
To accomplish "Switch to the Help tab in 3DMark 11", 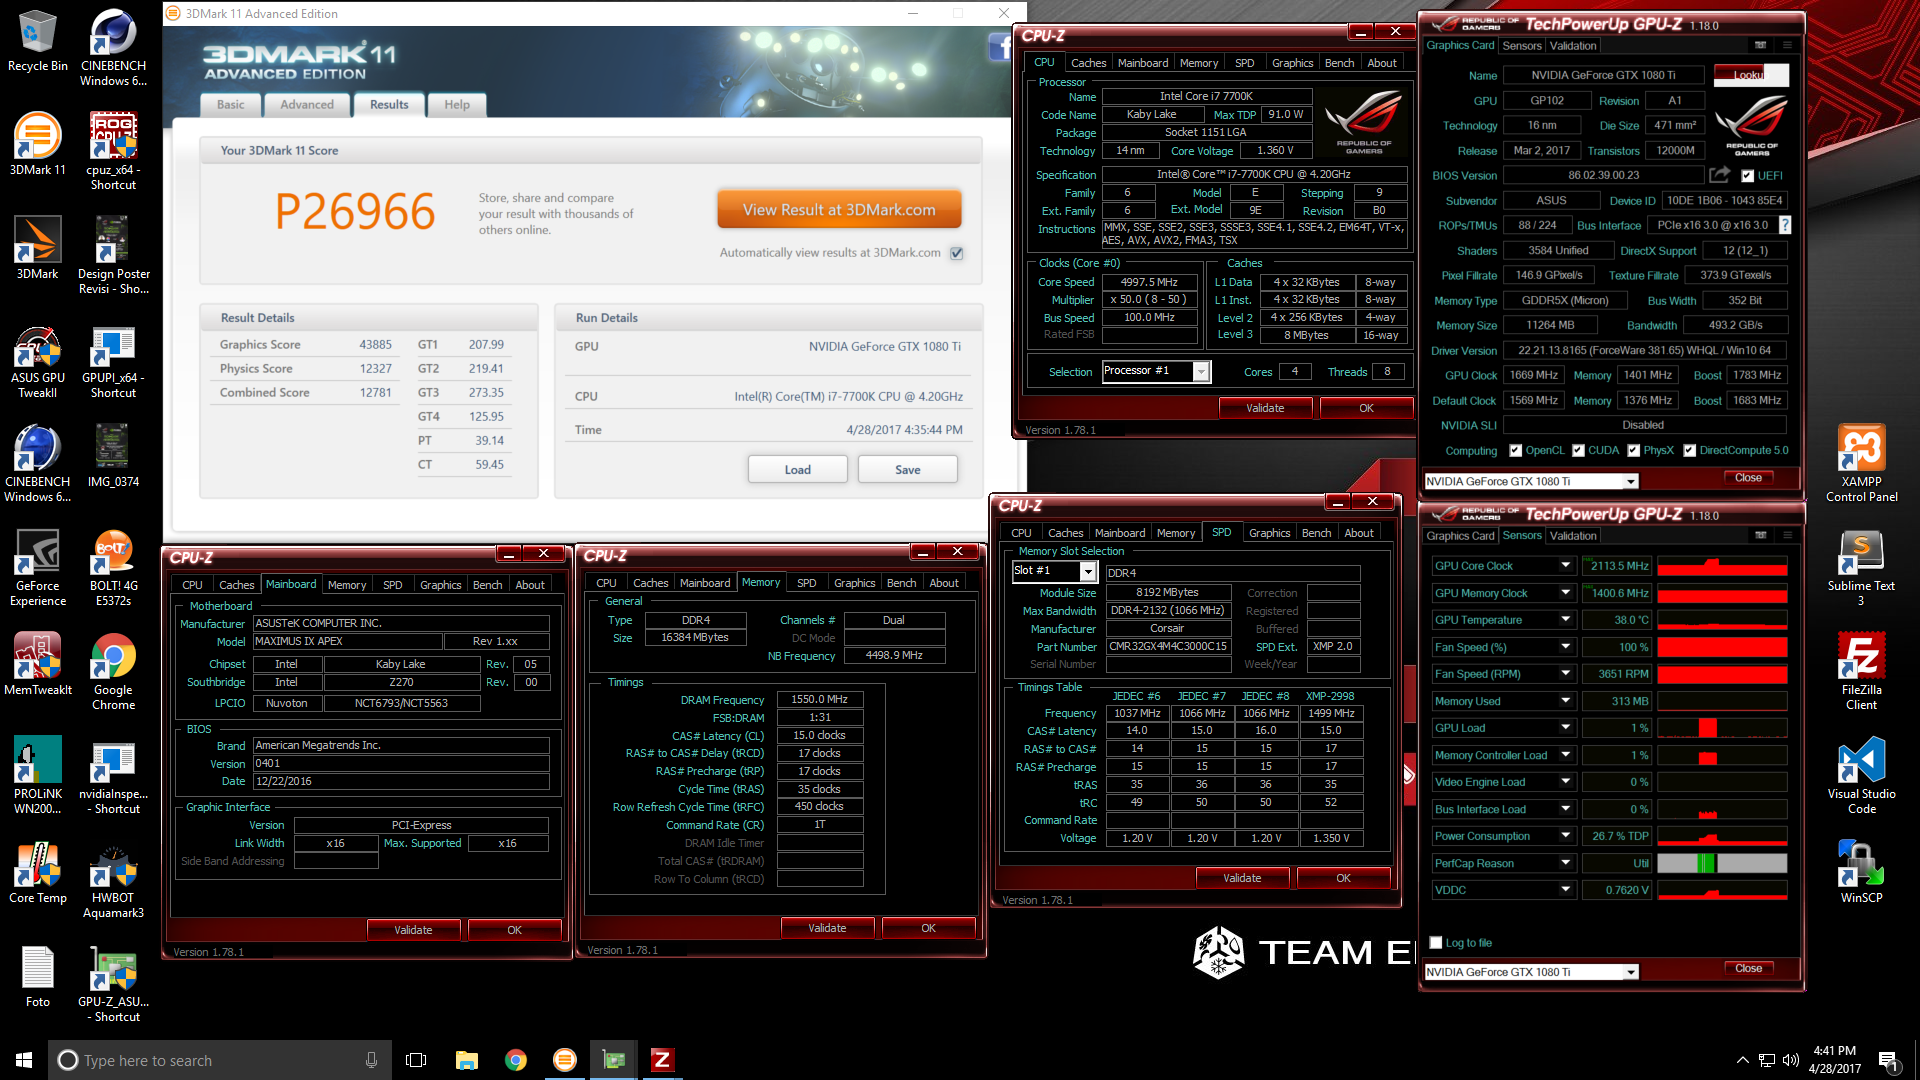I will [457, 105].
